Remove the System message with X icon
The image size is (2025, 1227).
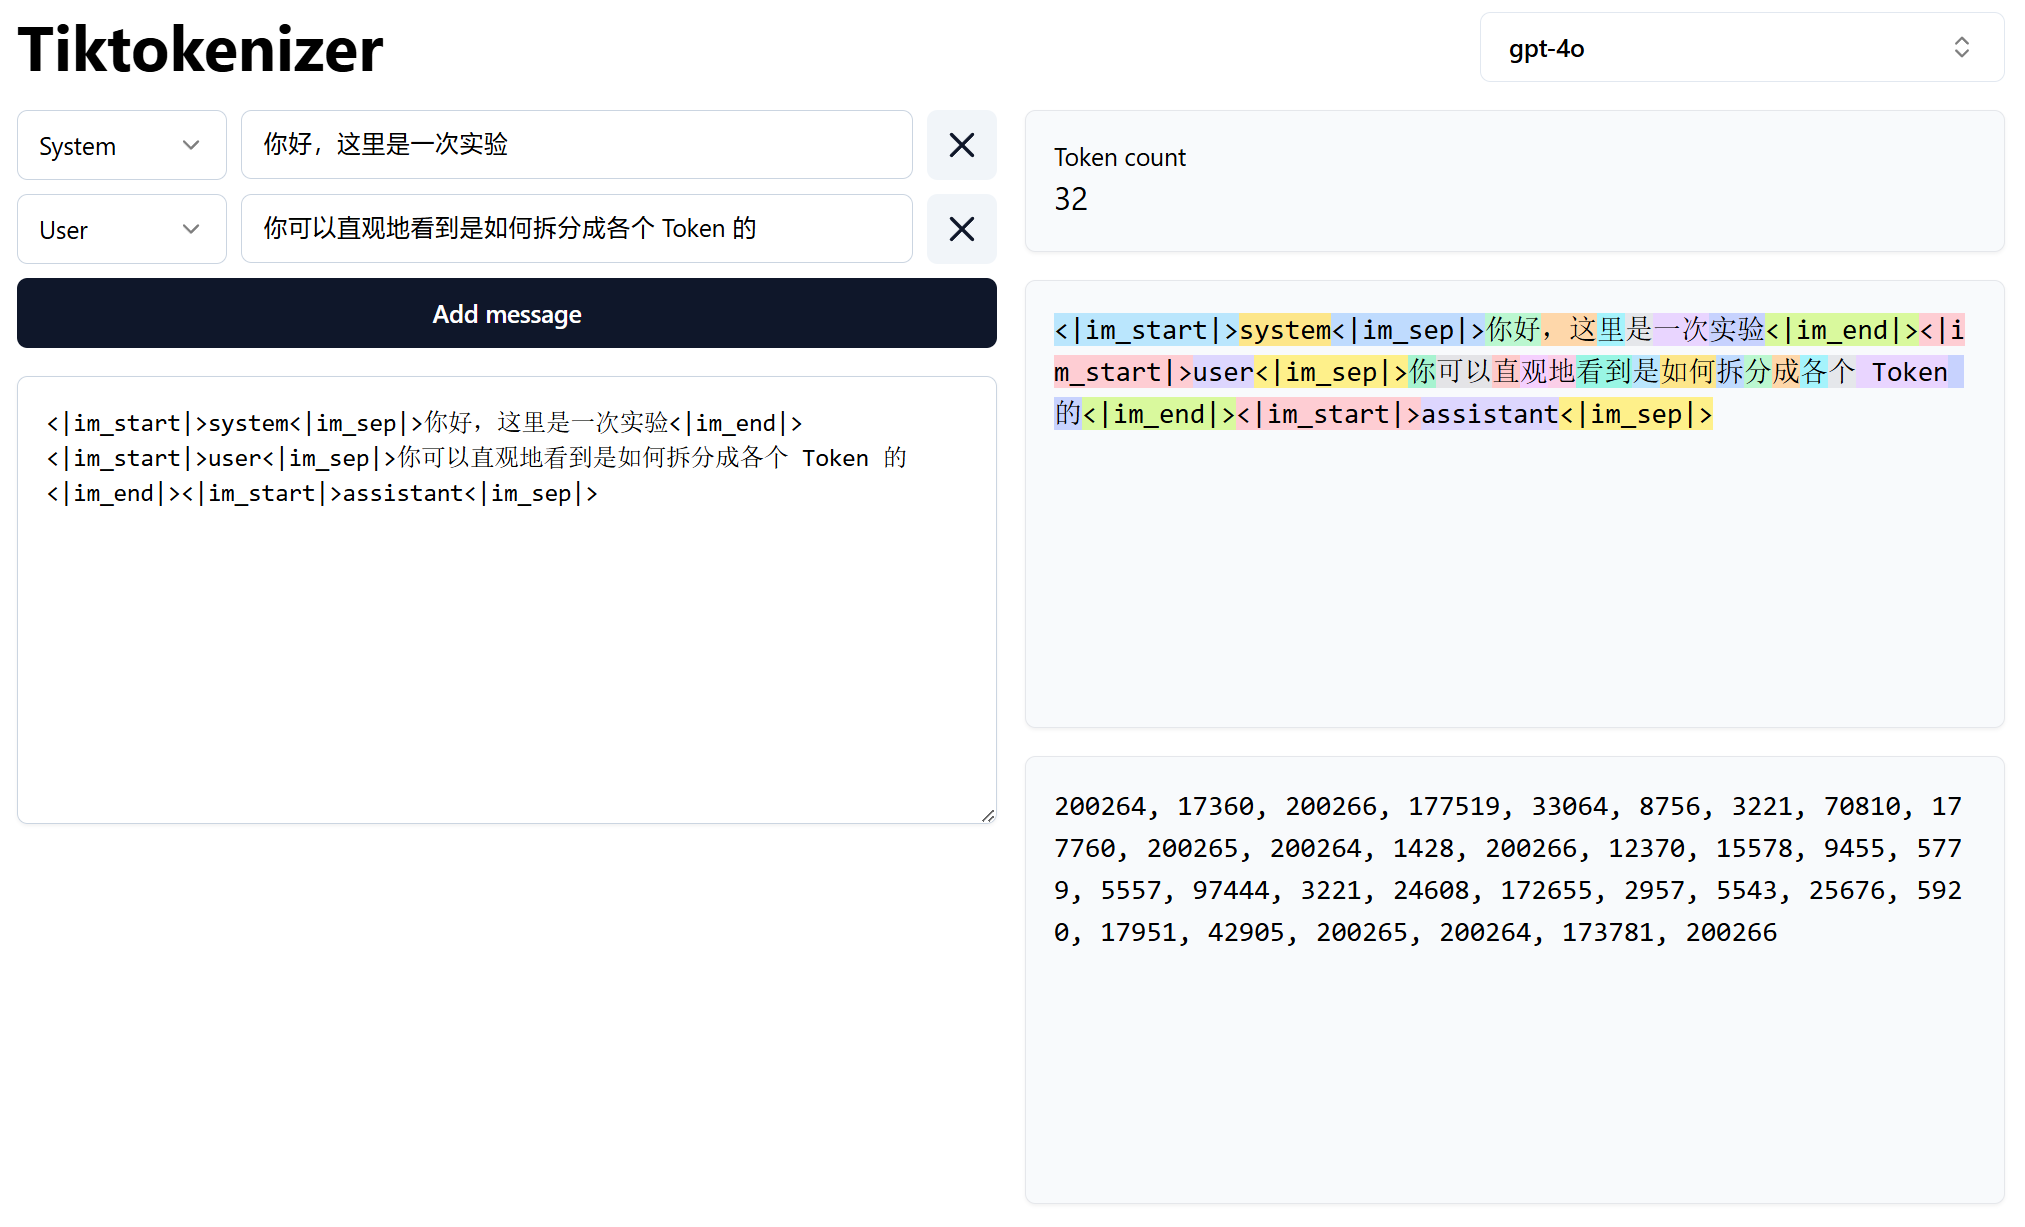click(x=961, y=145)
